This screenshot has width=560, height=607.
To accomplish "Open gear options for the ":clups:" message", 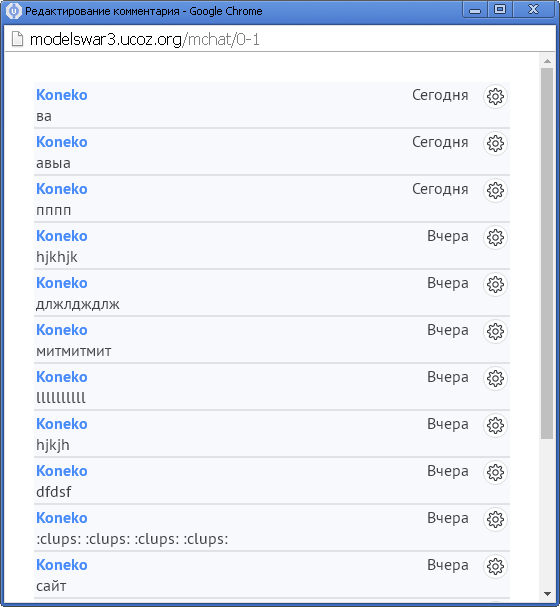I will pos(495,519).
